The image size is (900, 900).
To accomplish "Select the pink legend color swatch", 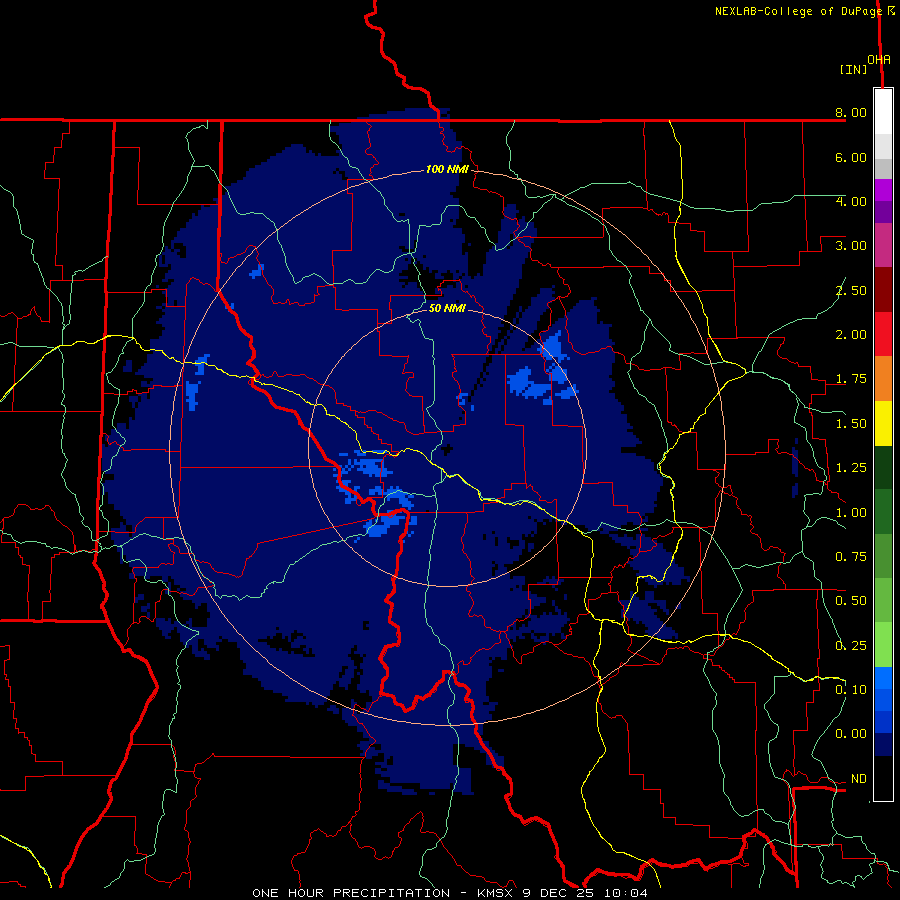I will pyautogui.click(x=883, y=246).
